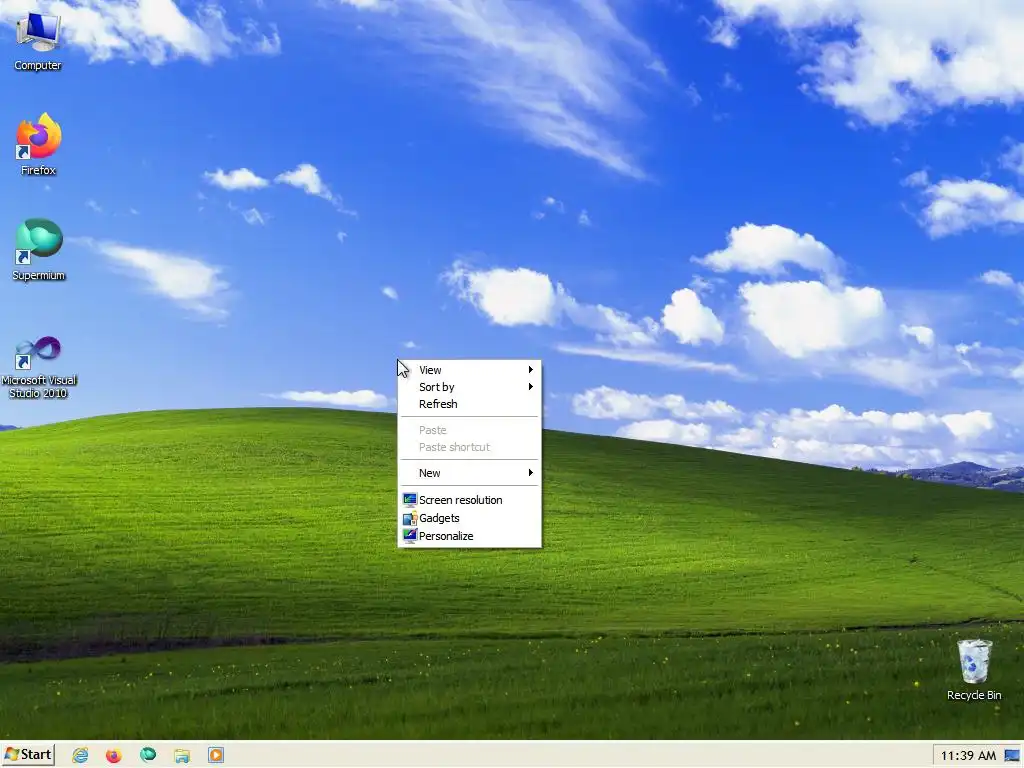Image resolution: width=1024 pixels, height=768 pixels.
Task: Expand the View submenu
Action: (470, 370)
